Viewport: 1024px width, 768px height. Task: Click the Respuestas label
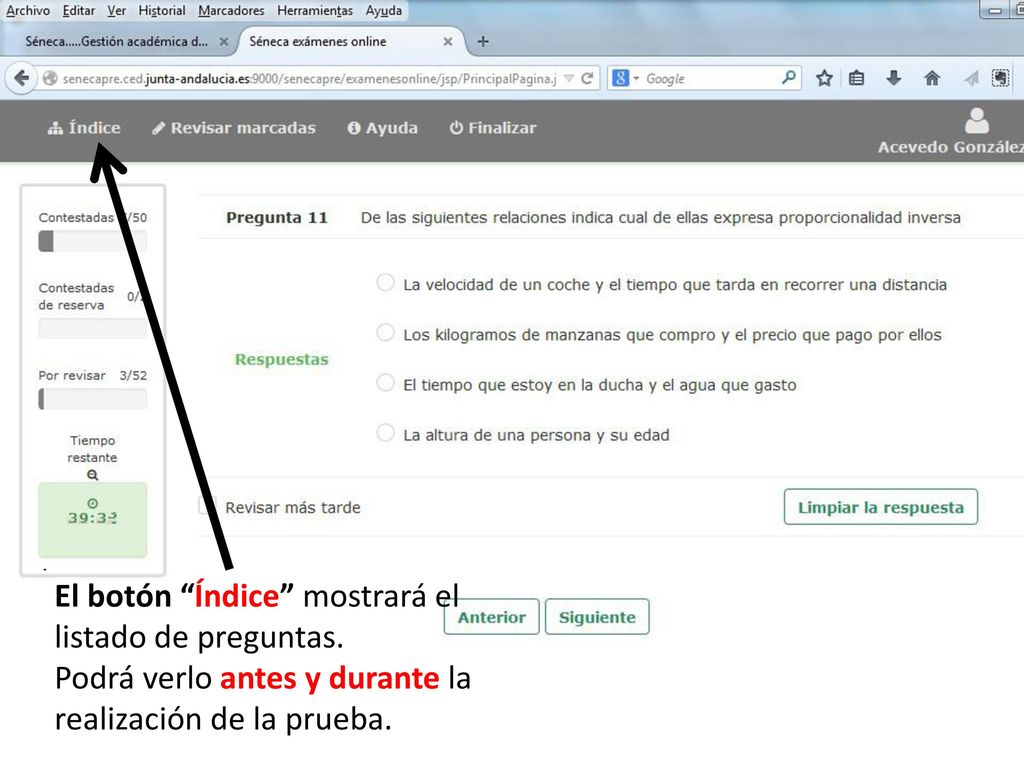point(281,359)
